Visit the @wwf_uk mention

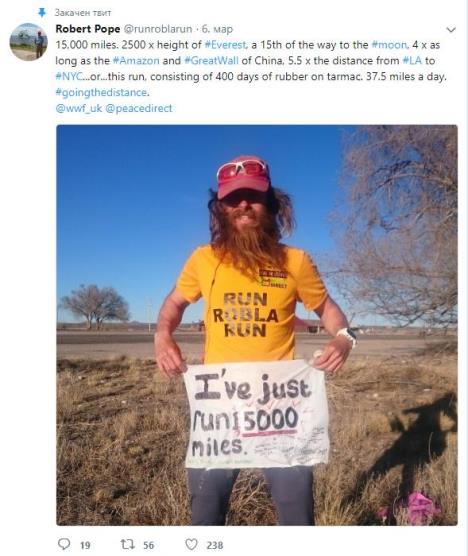[79, 109]
